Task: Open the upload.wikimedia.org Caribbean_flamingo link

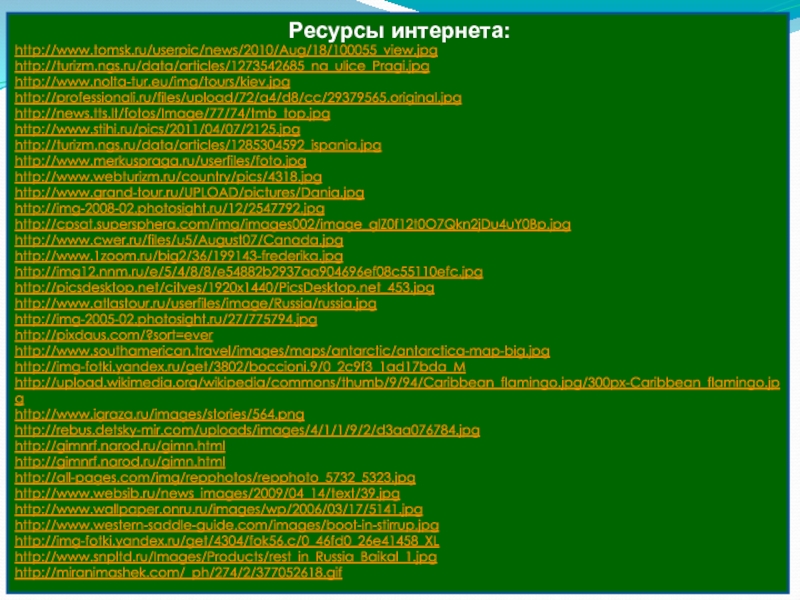Action: pyautogui.click(x=397, y=383)
